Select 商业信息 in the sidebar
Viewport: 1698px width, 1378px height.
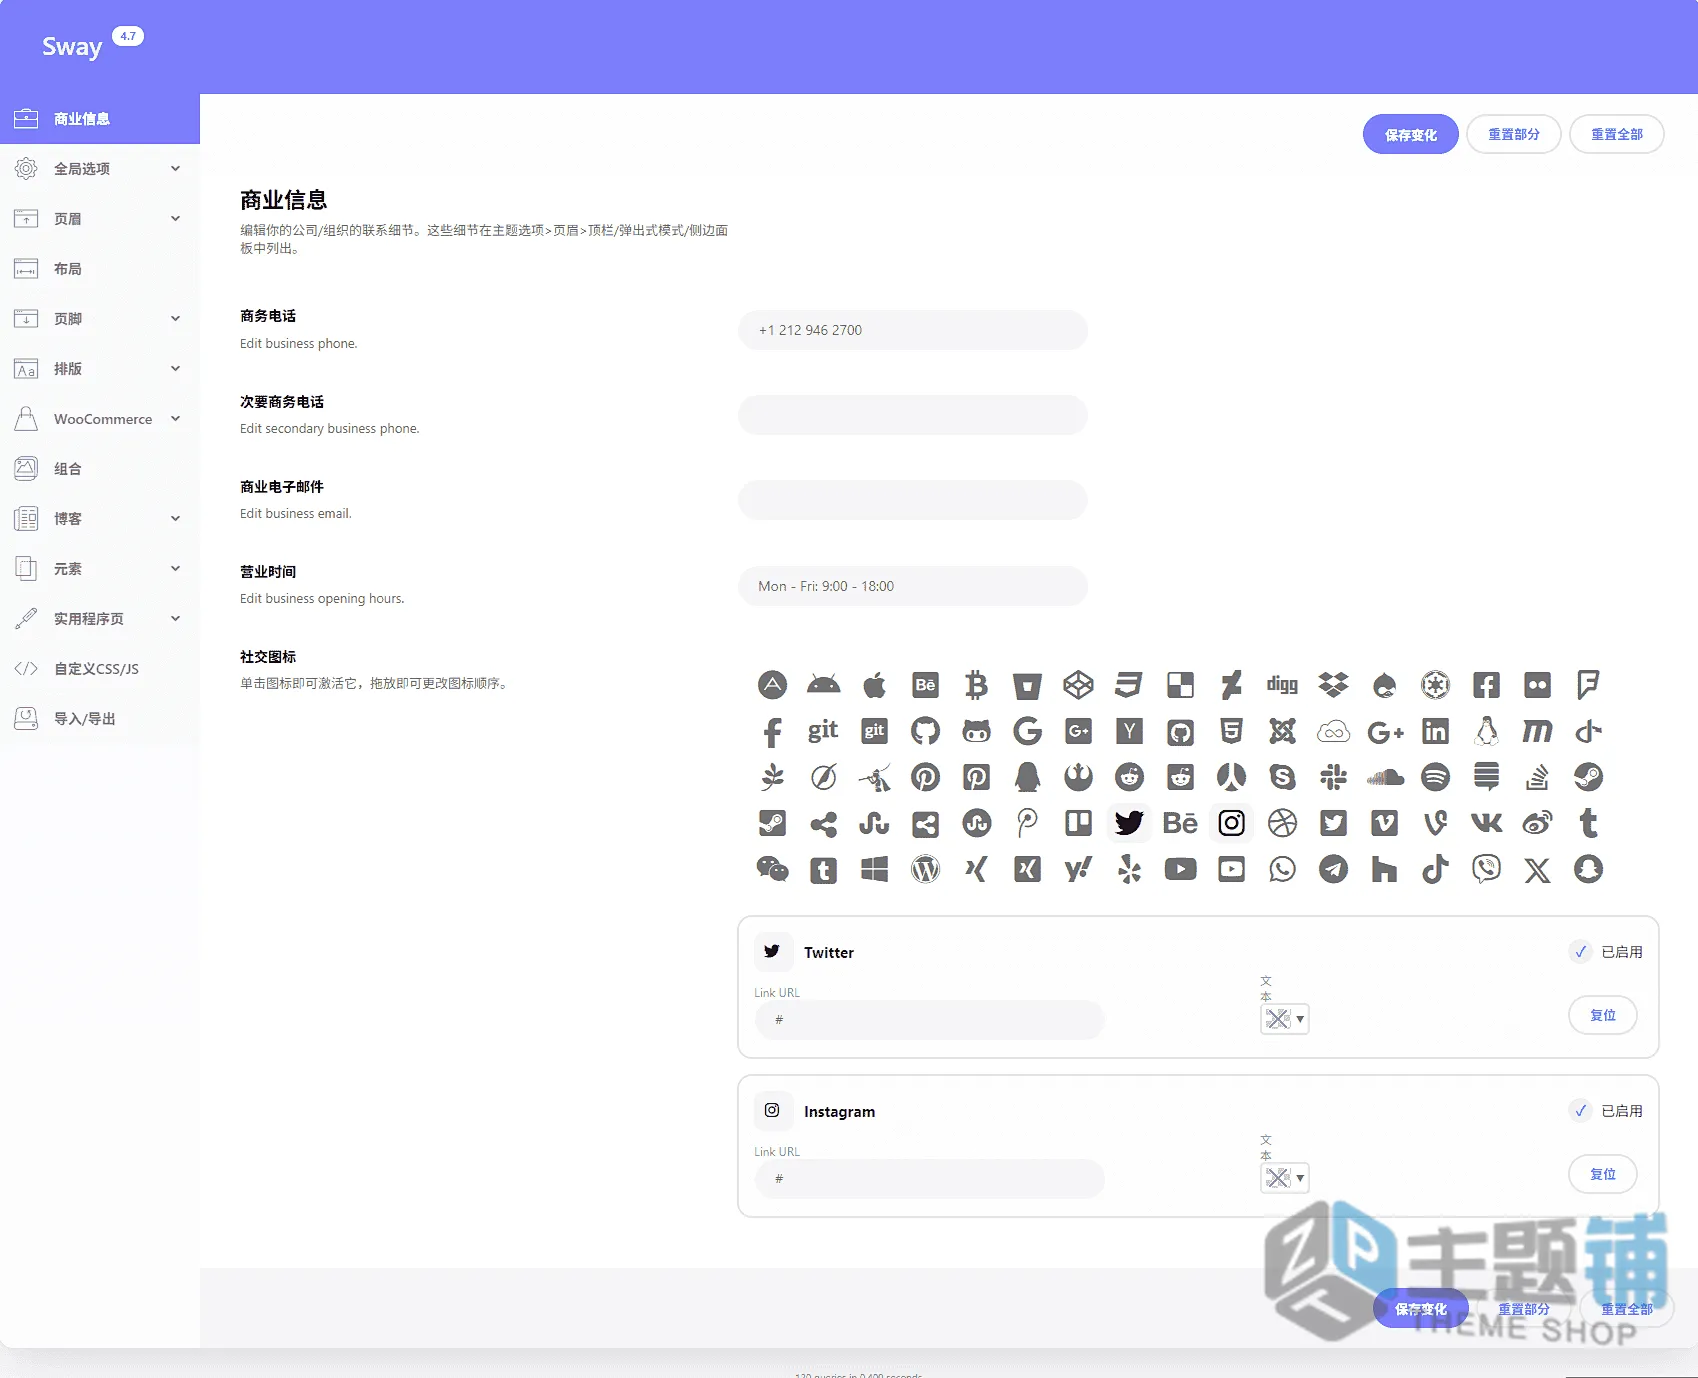click(x=100, y=119)
